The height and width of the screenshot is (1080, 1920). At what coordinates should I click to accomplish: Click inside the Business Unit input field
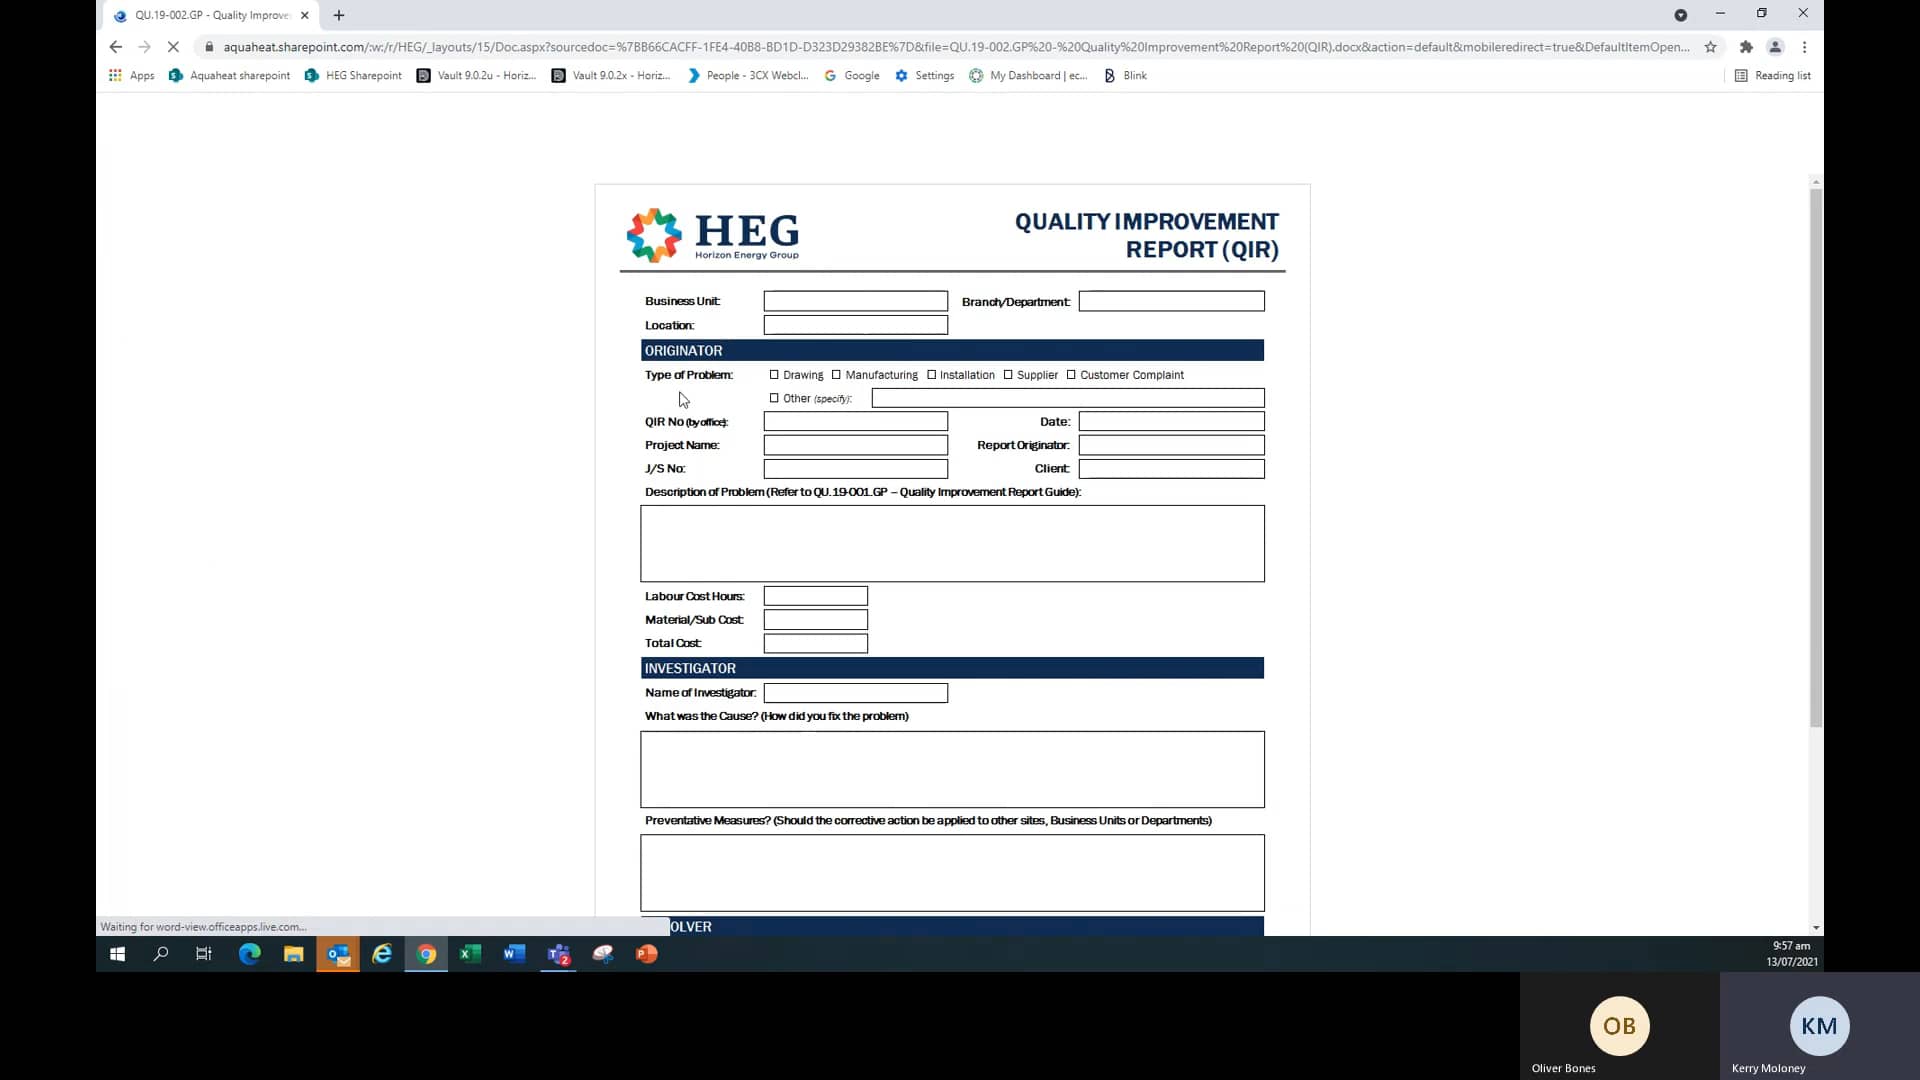tap(855, 300)
